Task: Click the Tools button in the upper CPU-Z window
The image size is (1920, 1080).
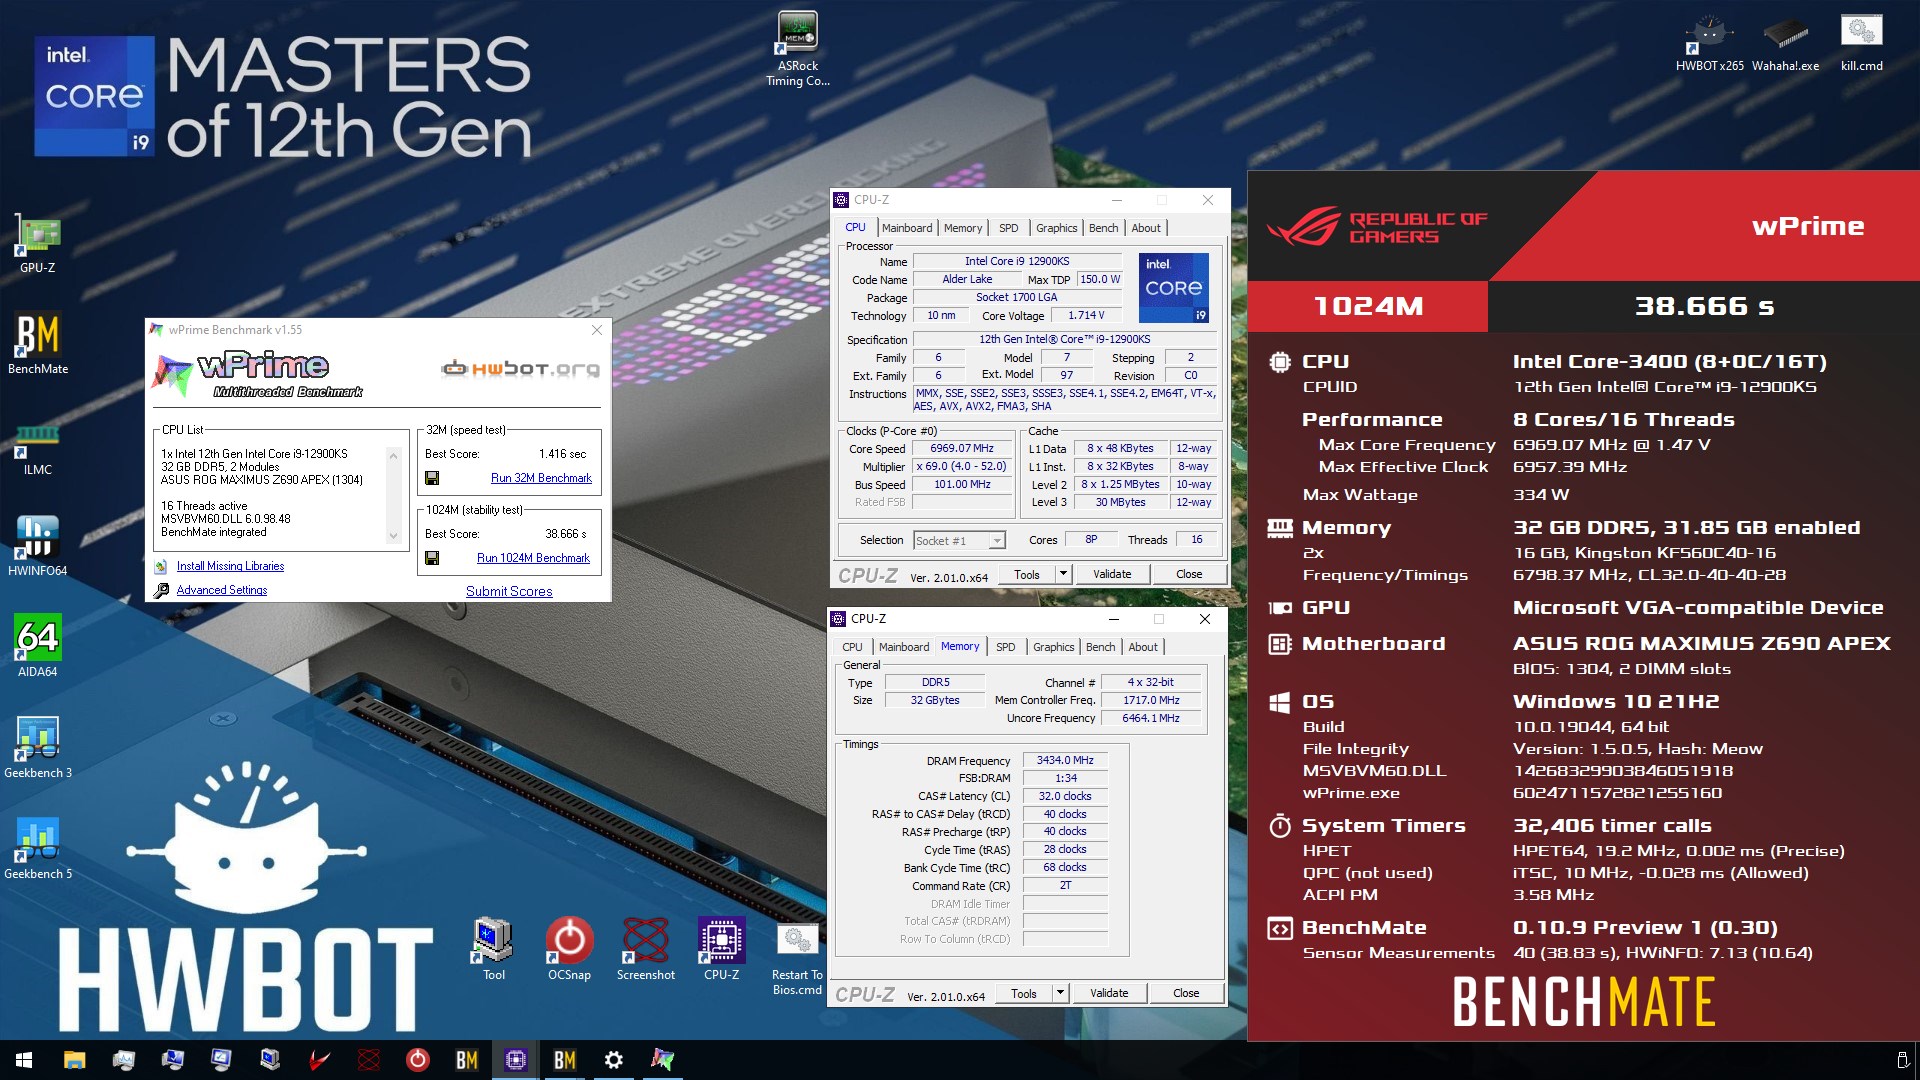Action: pyautogui.click(x=1027, y=574)
